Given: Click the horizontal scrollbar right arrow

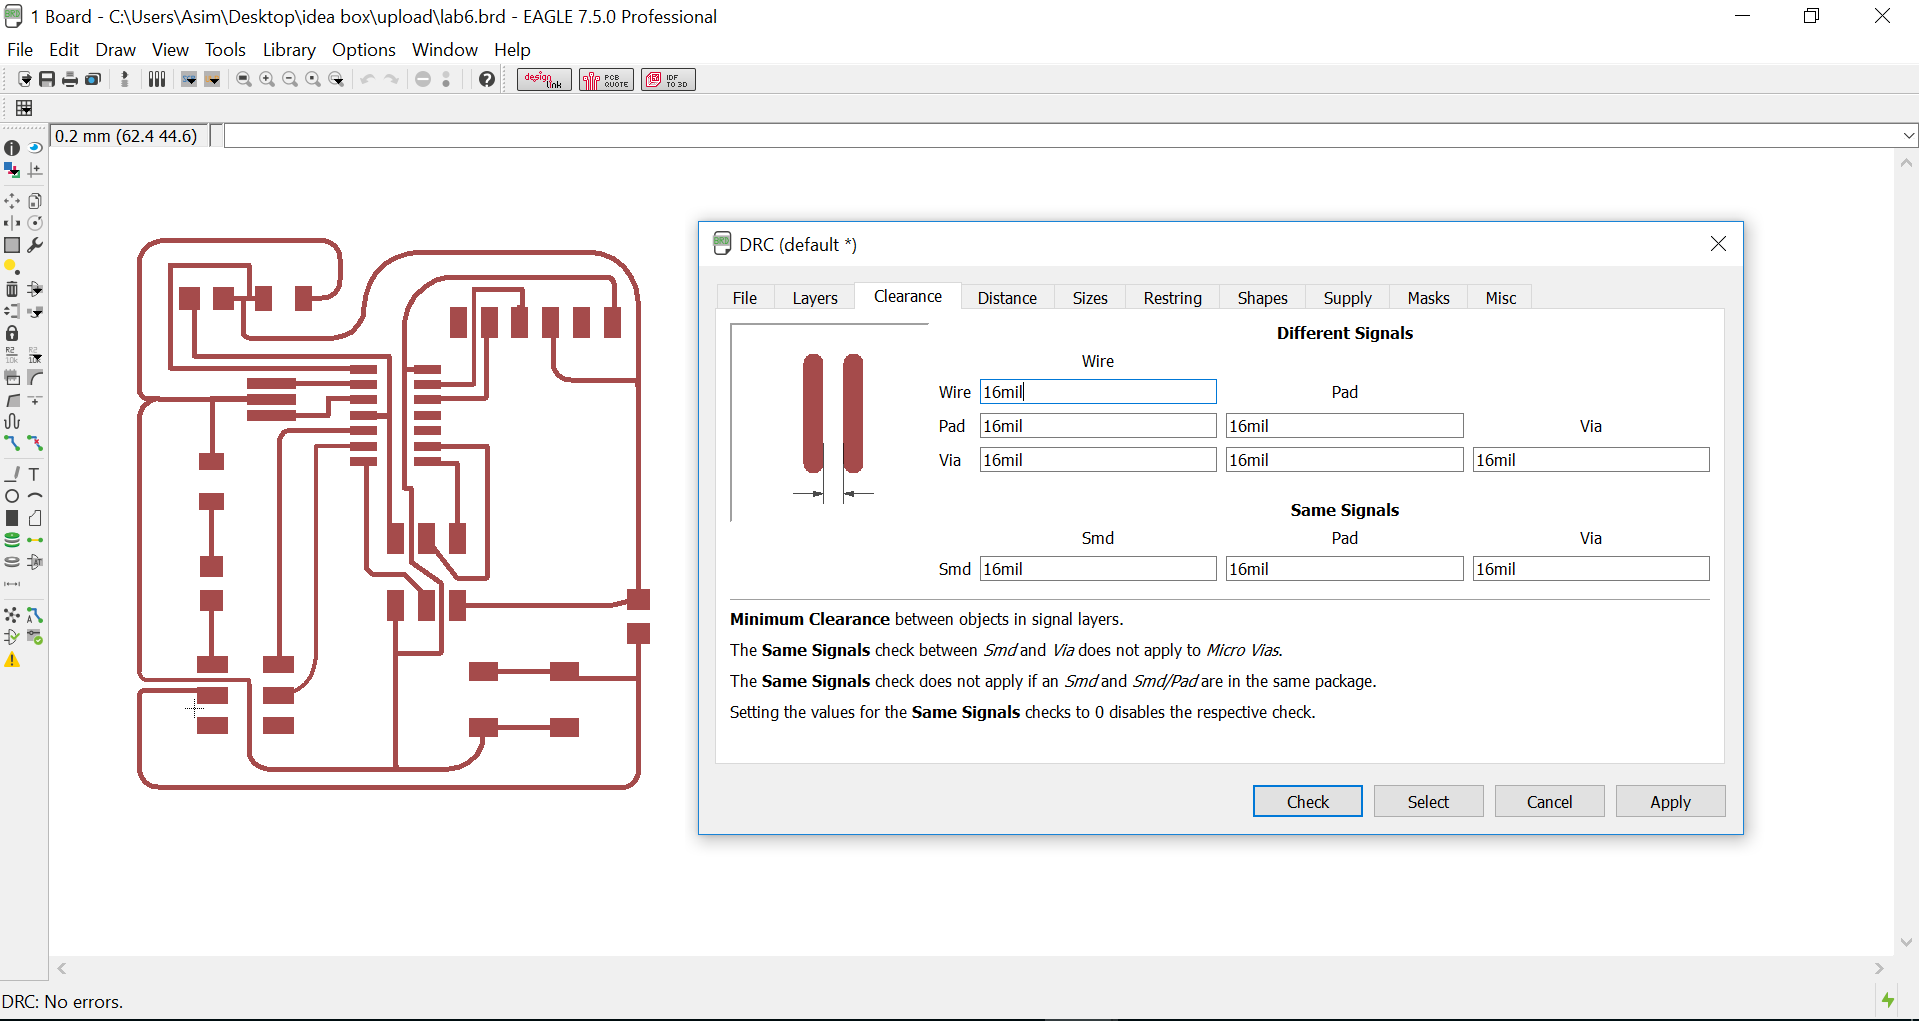Looking at the screenshot, I should point(1879,968).
